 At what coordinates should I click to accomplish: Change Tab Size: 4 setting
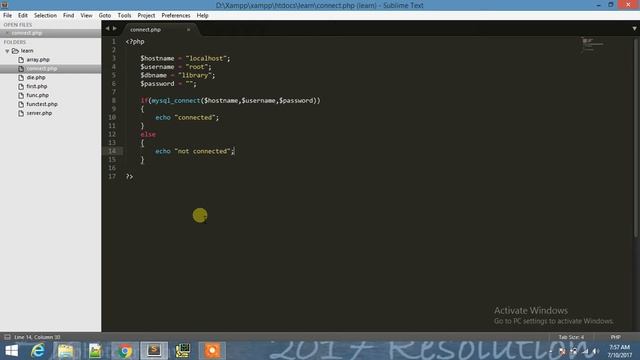(571, 337)
